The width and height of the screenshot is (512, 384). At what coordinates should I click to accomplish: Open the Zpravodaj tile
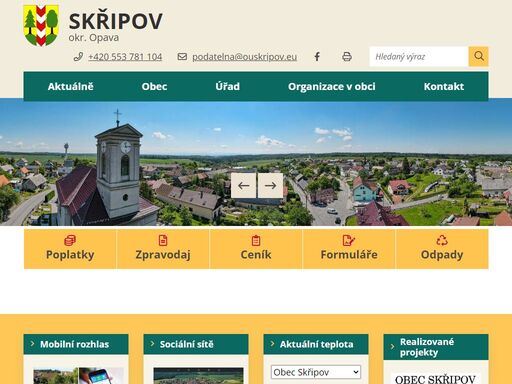coord(163,249)
